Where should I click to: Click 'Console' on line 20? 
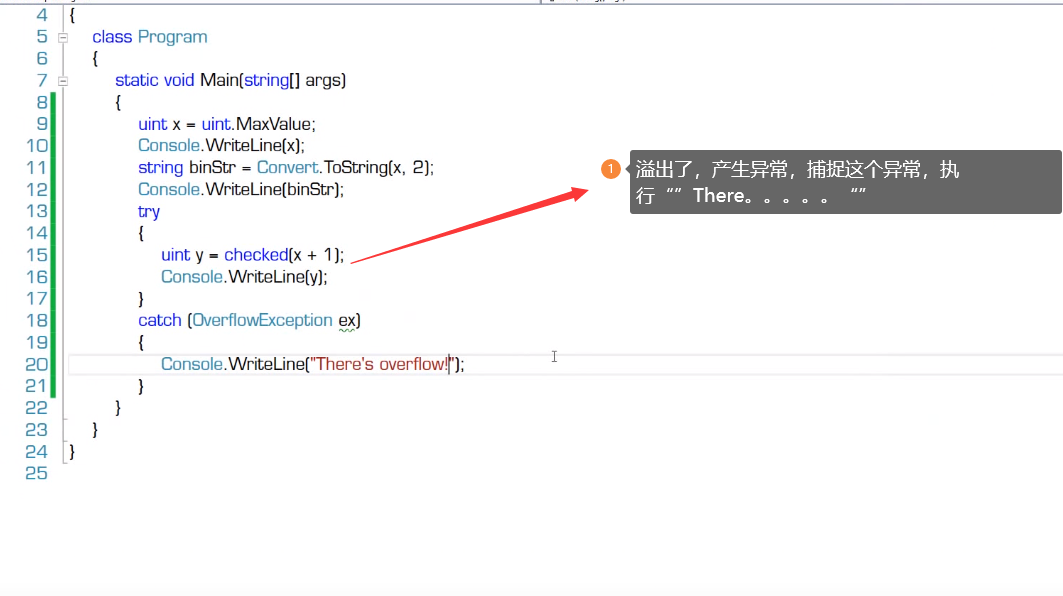coord(192,364)
